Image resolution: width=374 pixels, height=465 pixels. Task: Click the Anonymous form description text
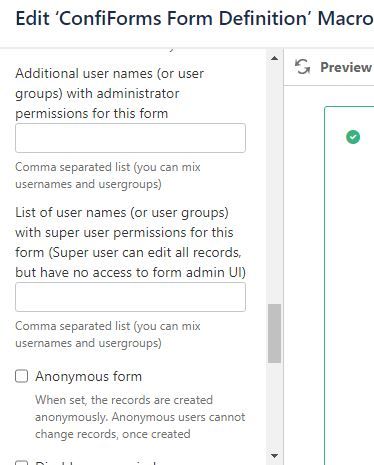click(140, 417)
